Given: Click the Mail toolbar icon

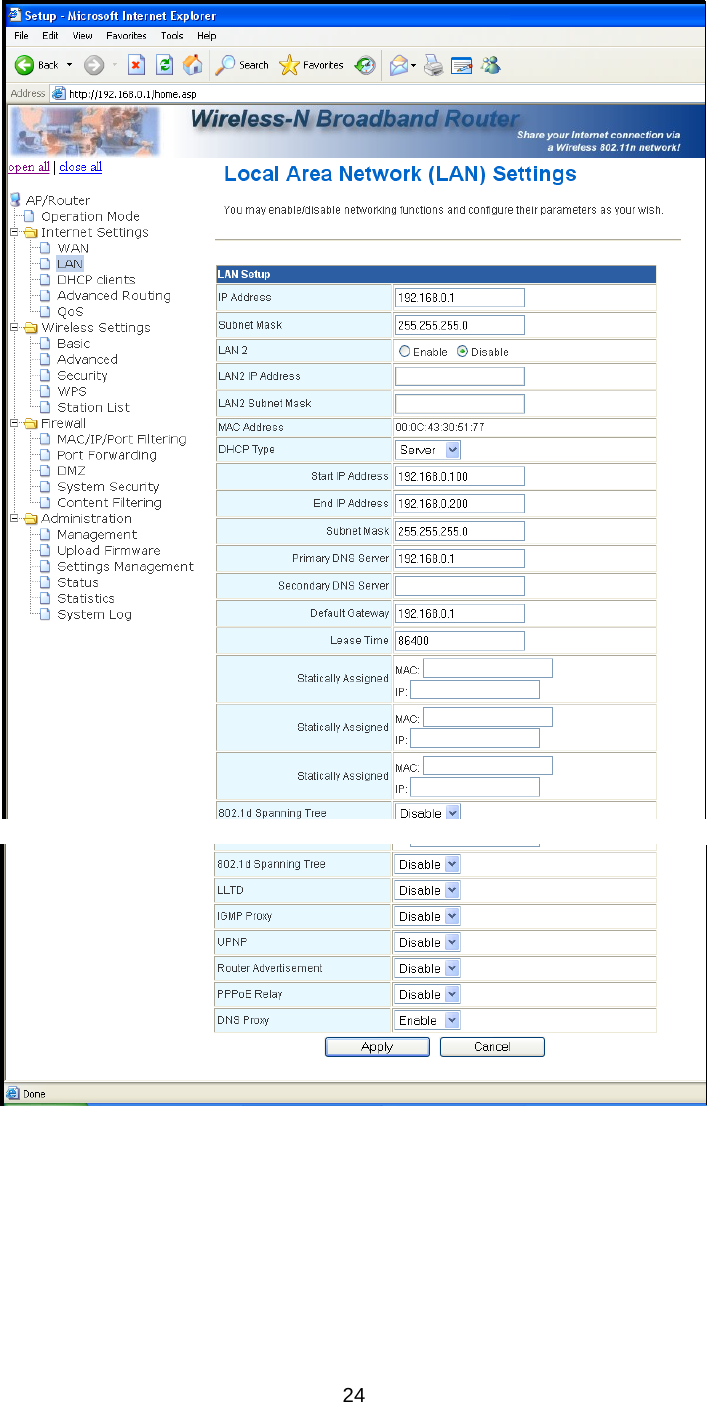Looking at the screenshot, I should pyautogui.click(x=399, y=65).
